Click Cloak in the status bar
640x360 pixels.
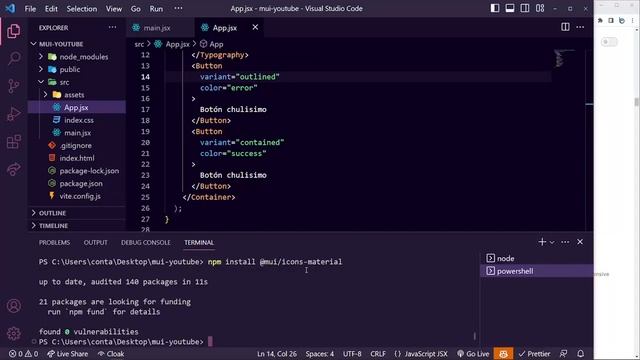tap(111, 354)
